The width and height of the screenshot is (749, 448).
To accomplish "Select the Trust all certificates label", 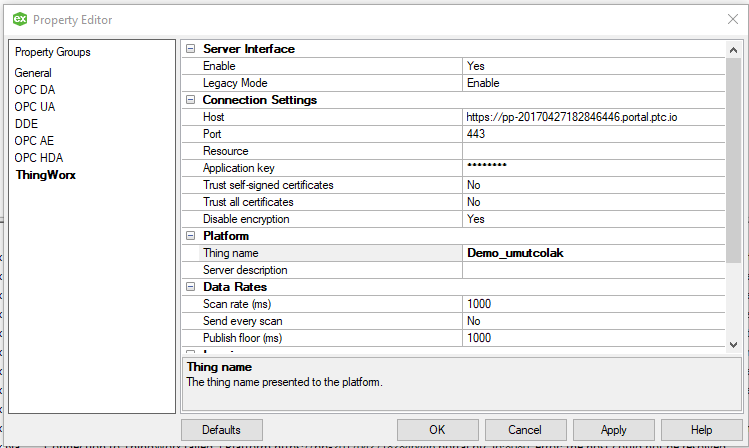I will 248,202.
